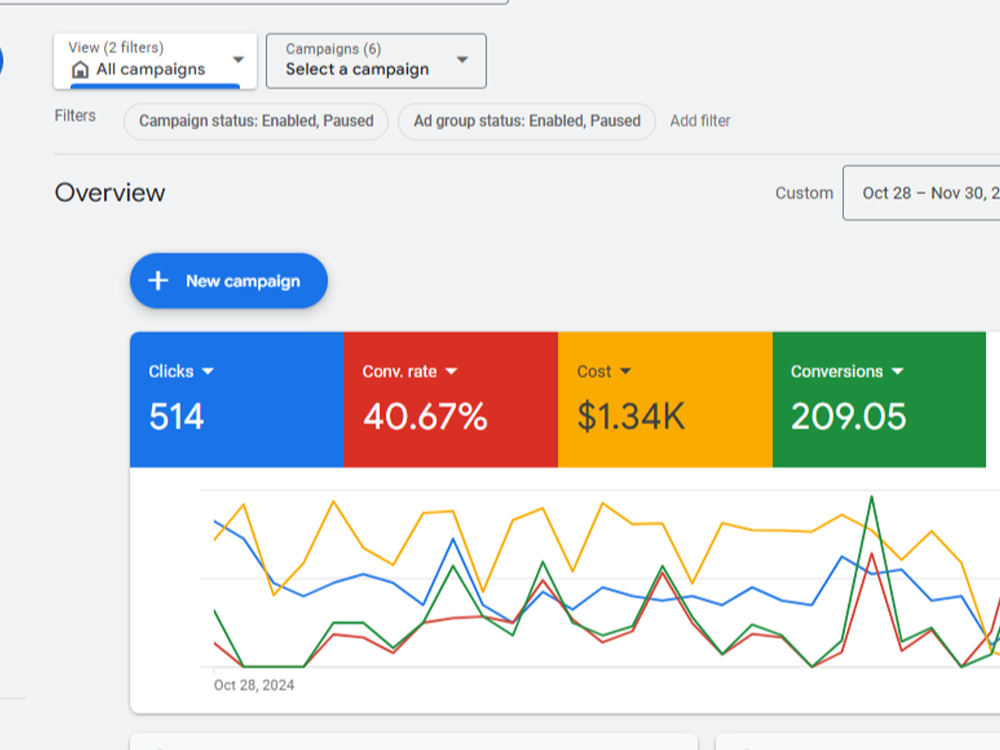Click the Campaign status filter chip
The width and height of the screenshot is (1000, 750).
point(256,121)
